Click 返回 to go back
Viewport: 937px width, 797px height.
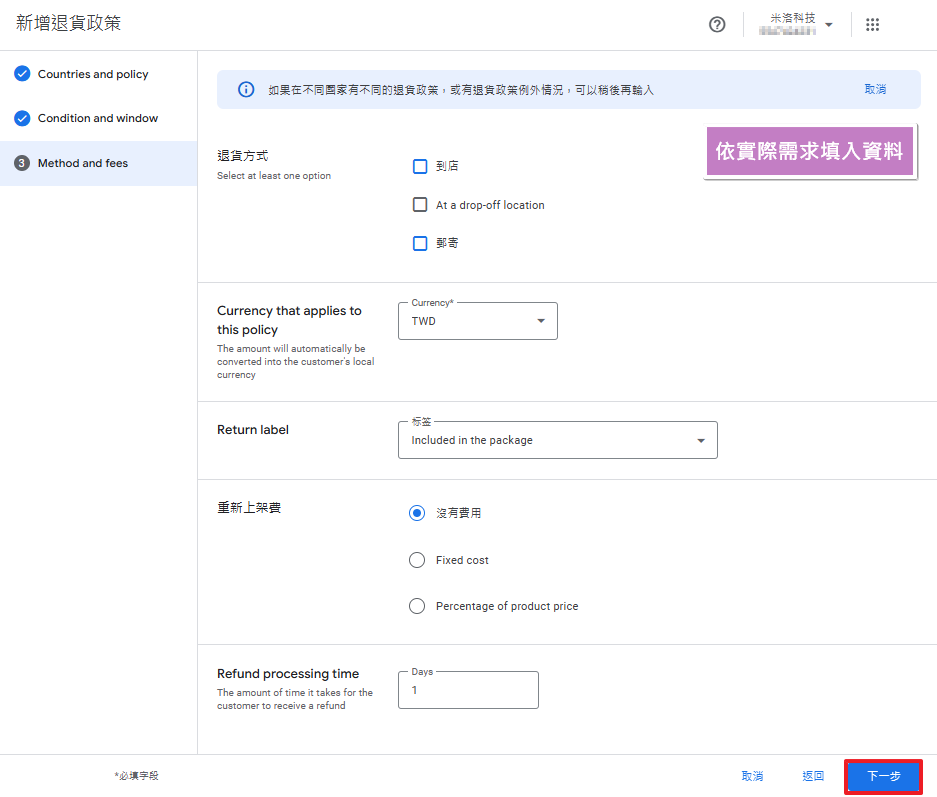pos(813,776)
